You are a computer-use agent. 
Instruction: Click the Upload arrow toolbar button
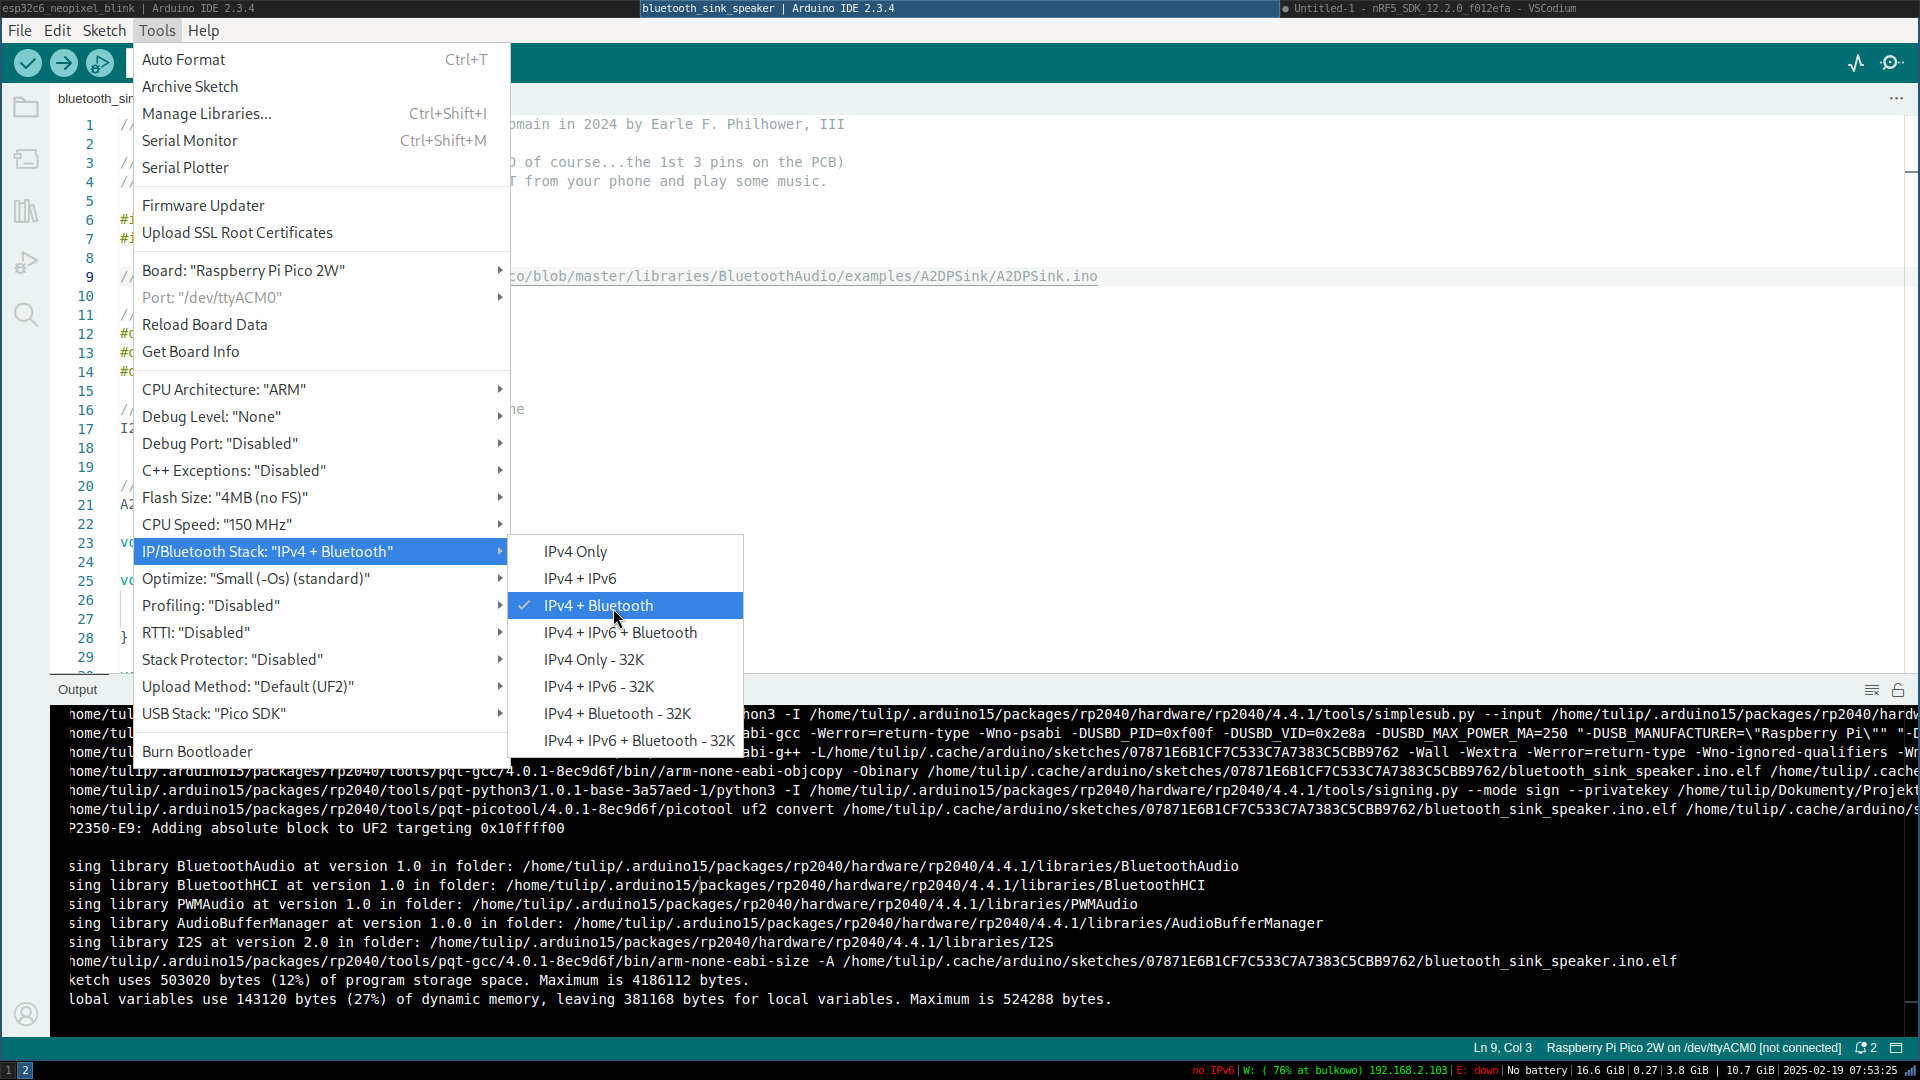(x=64, y=63)
